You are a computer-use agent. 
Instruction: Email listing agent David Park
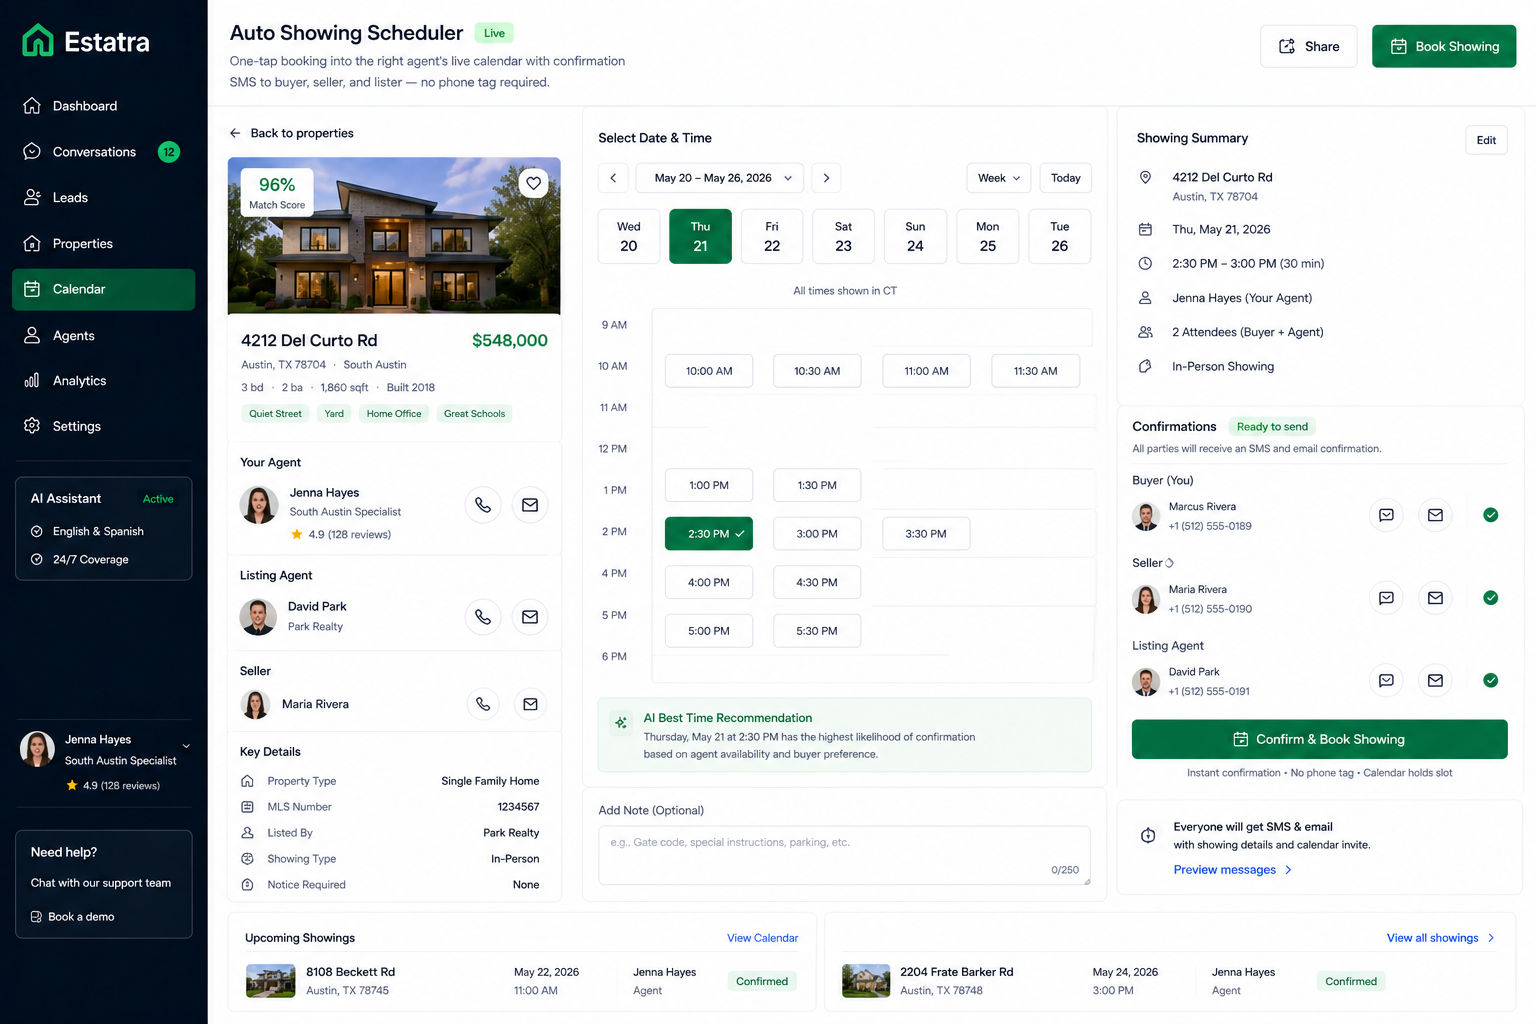530,617
